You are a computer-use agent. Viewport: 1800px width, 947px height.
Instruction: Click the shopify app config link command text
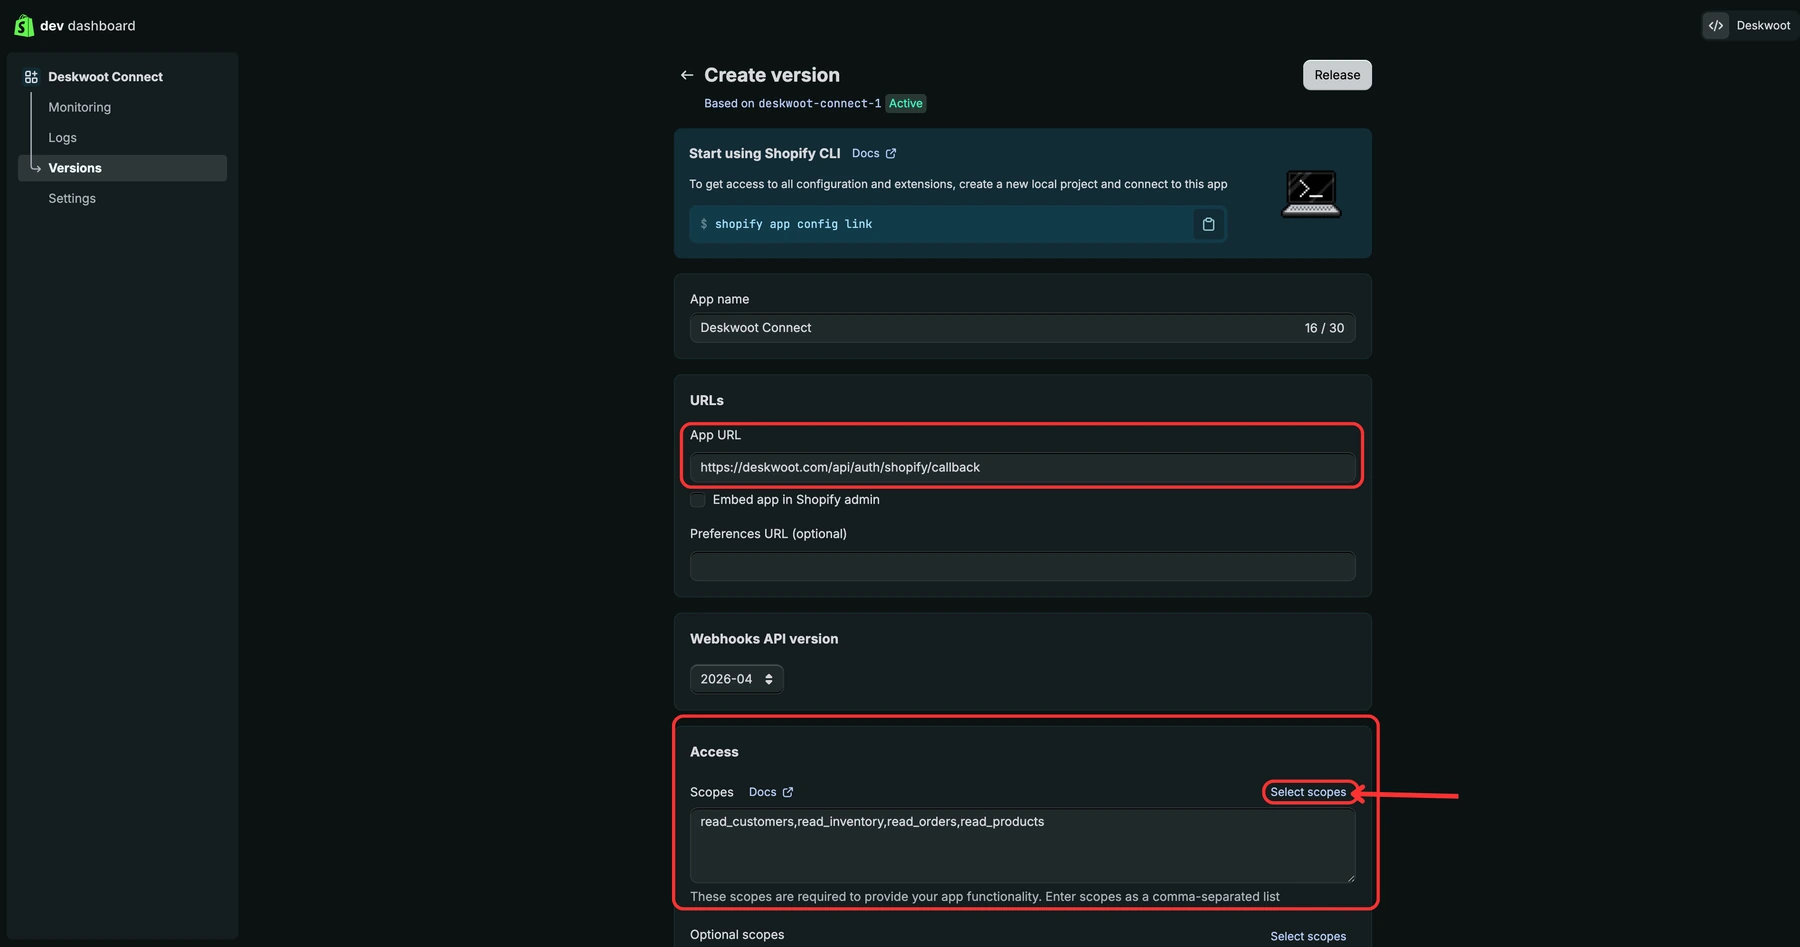pyautogui.click(x=793, y=224)
